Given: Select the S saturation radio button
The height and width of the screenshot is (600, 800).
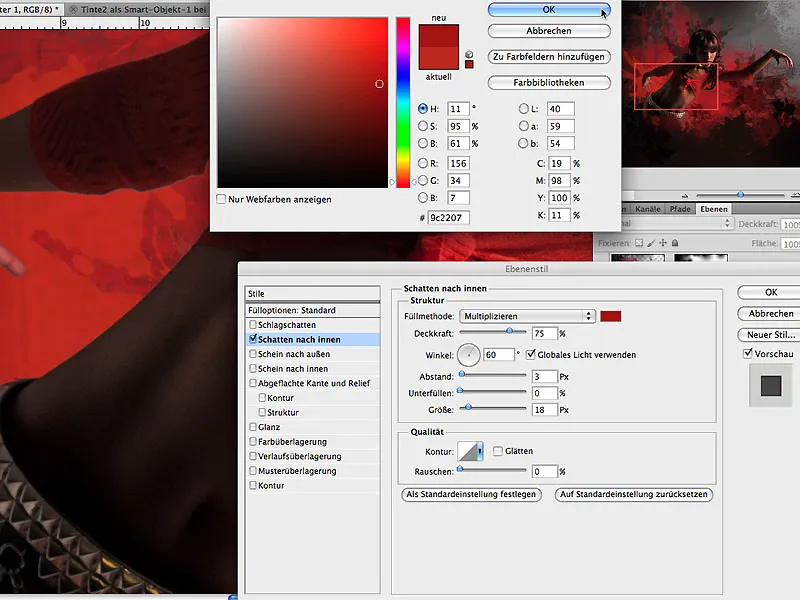Looking at the screenshot, I should pos(422,126).
